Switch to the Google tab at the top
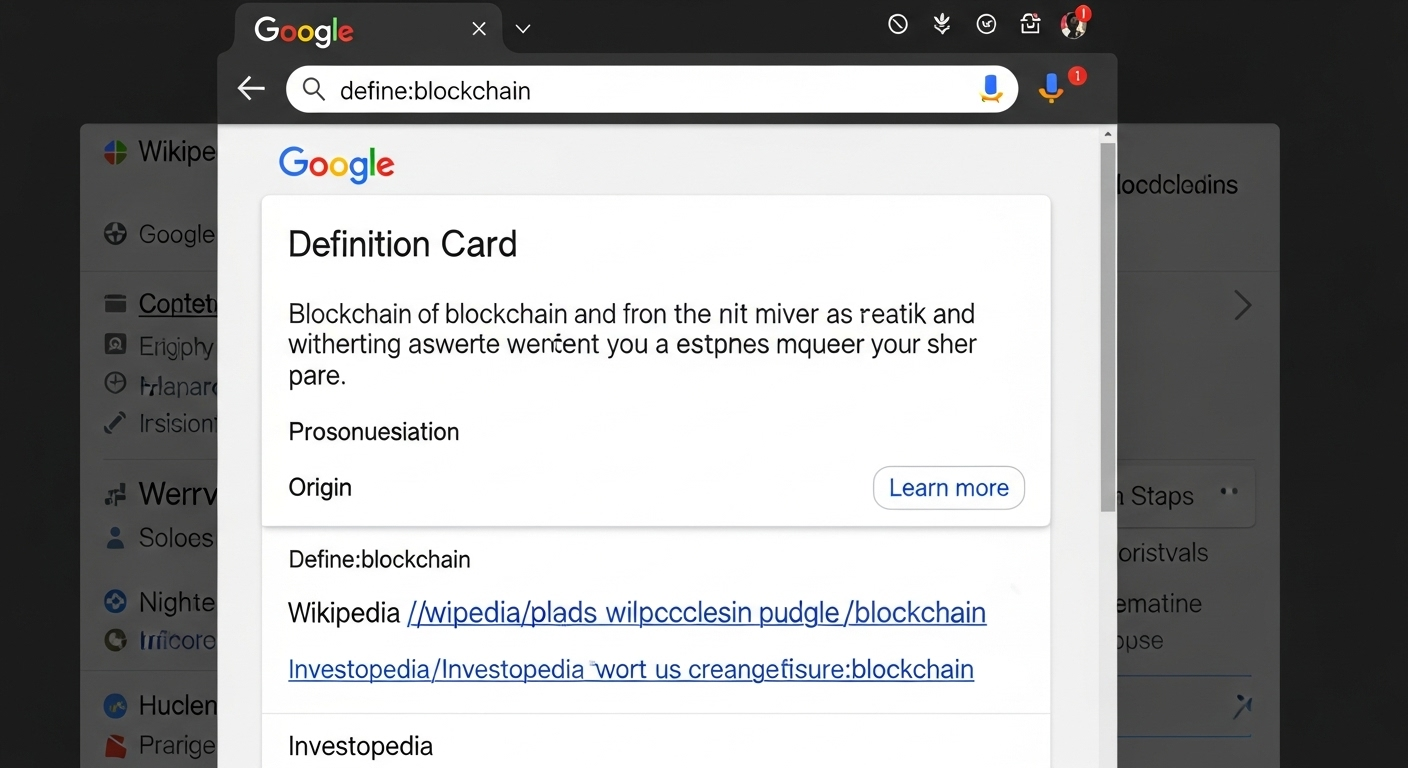This screenshot has width=1408, height=768. click(303, 31)
